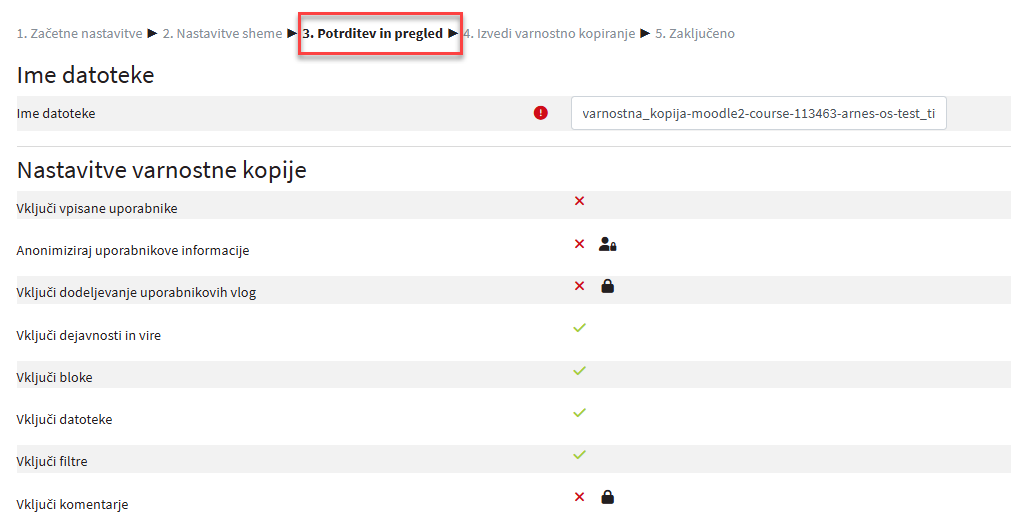Viewport: 1011px width, 524px height.
Task: Click green checkmark beside Vključi datoteke
Action: pyautogui.click(x=579, y=412)
